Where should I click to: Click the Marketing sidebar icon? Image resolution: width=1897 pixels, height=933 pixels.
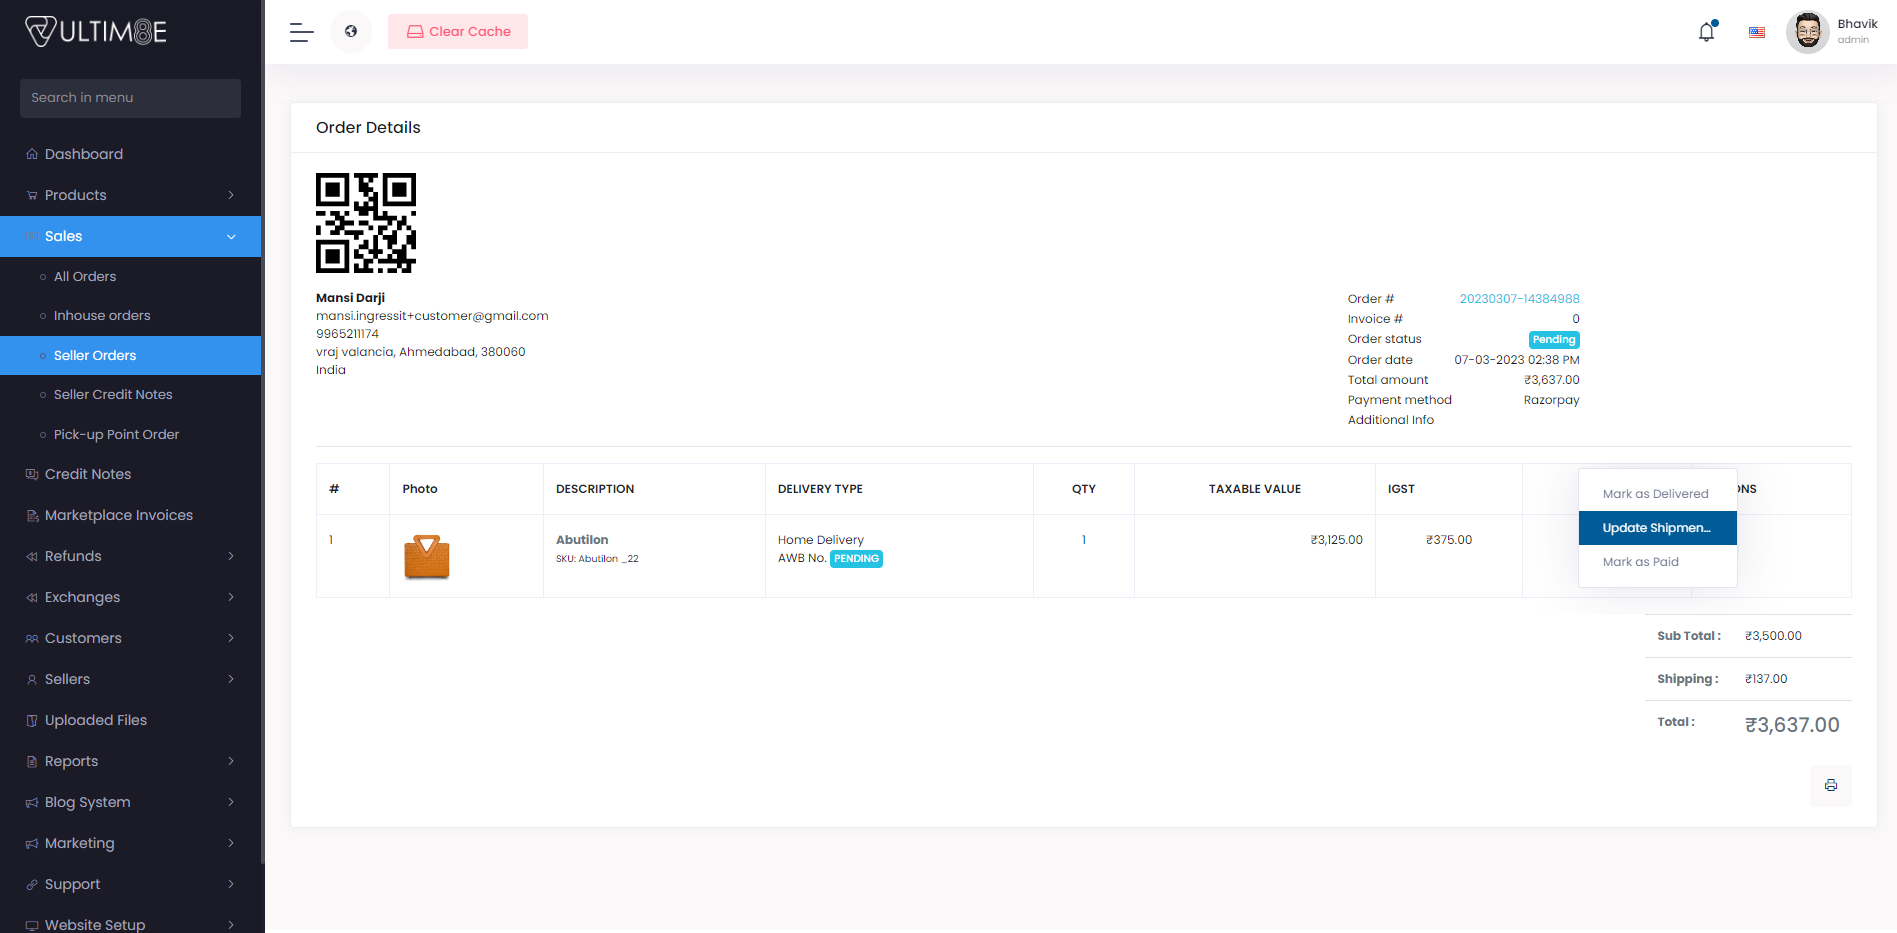32,843
